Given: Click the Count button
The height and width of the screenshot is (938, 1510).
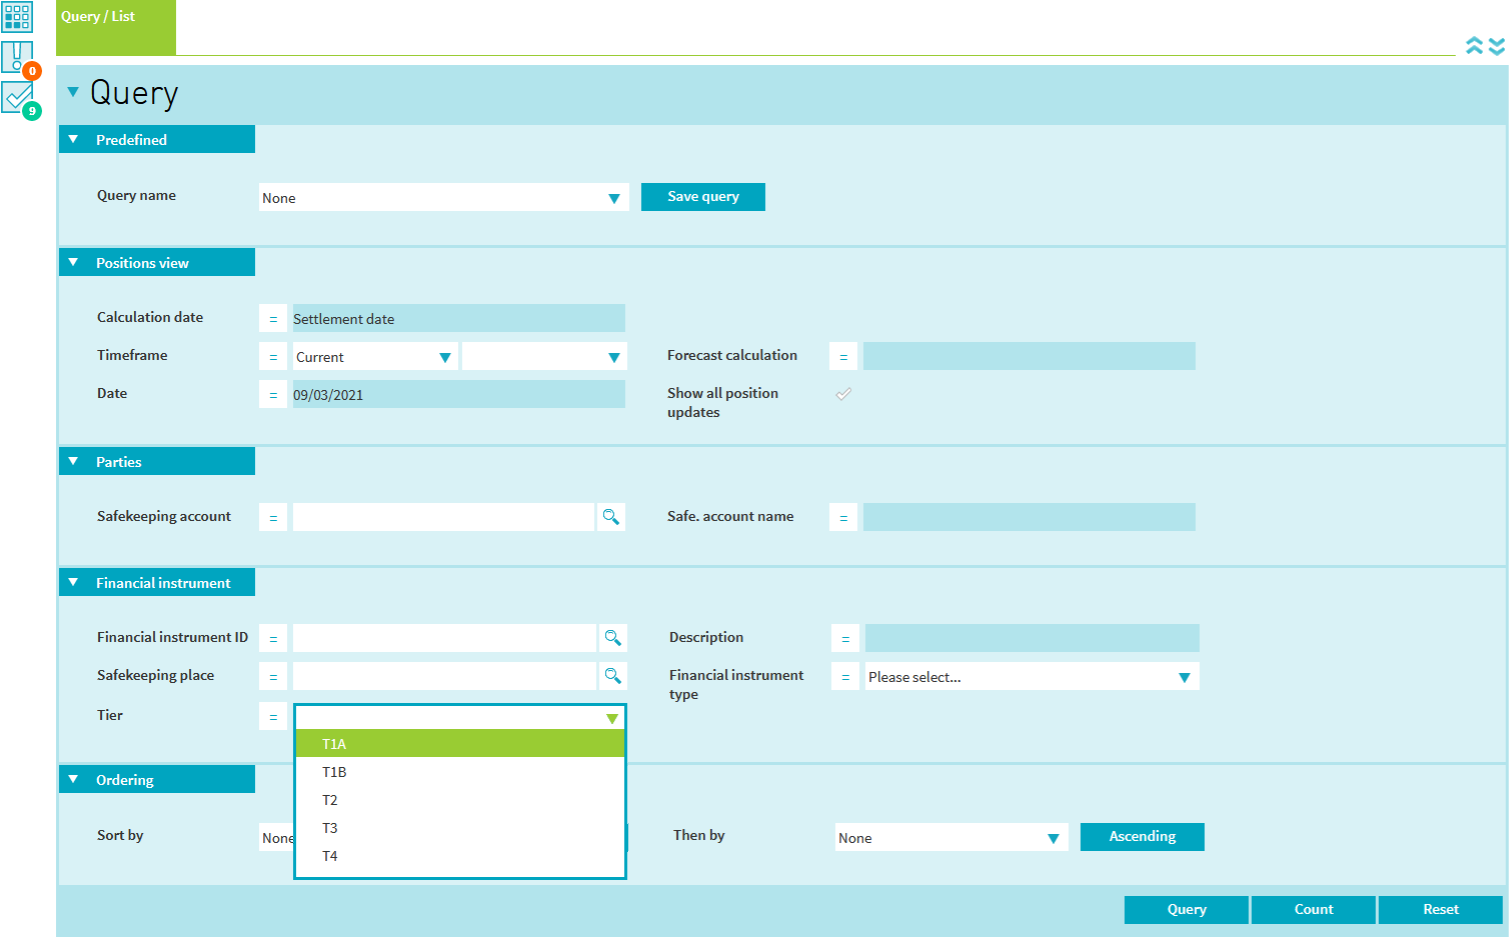Looking at the screenshot, I should point(1313,910).
